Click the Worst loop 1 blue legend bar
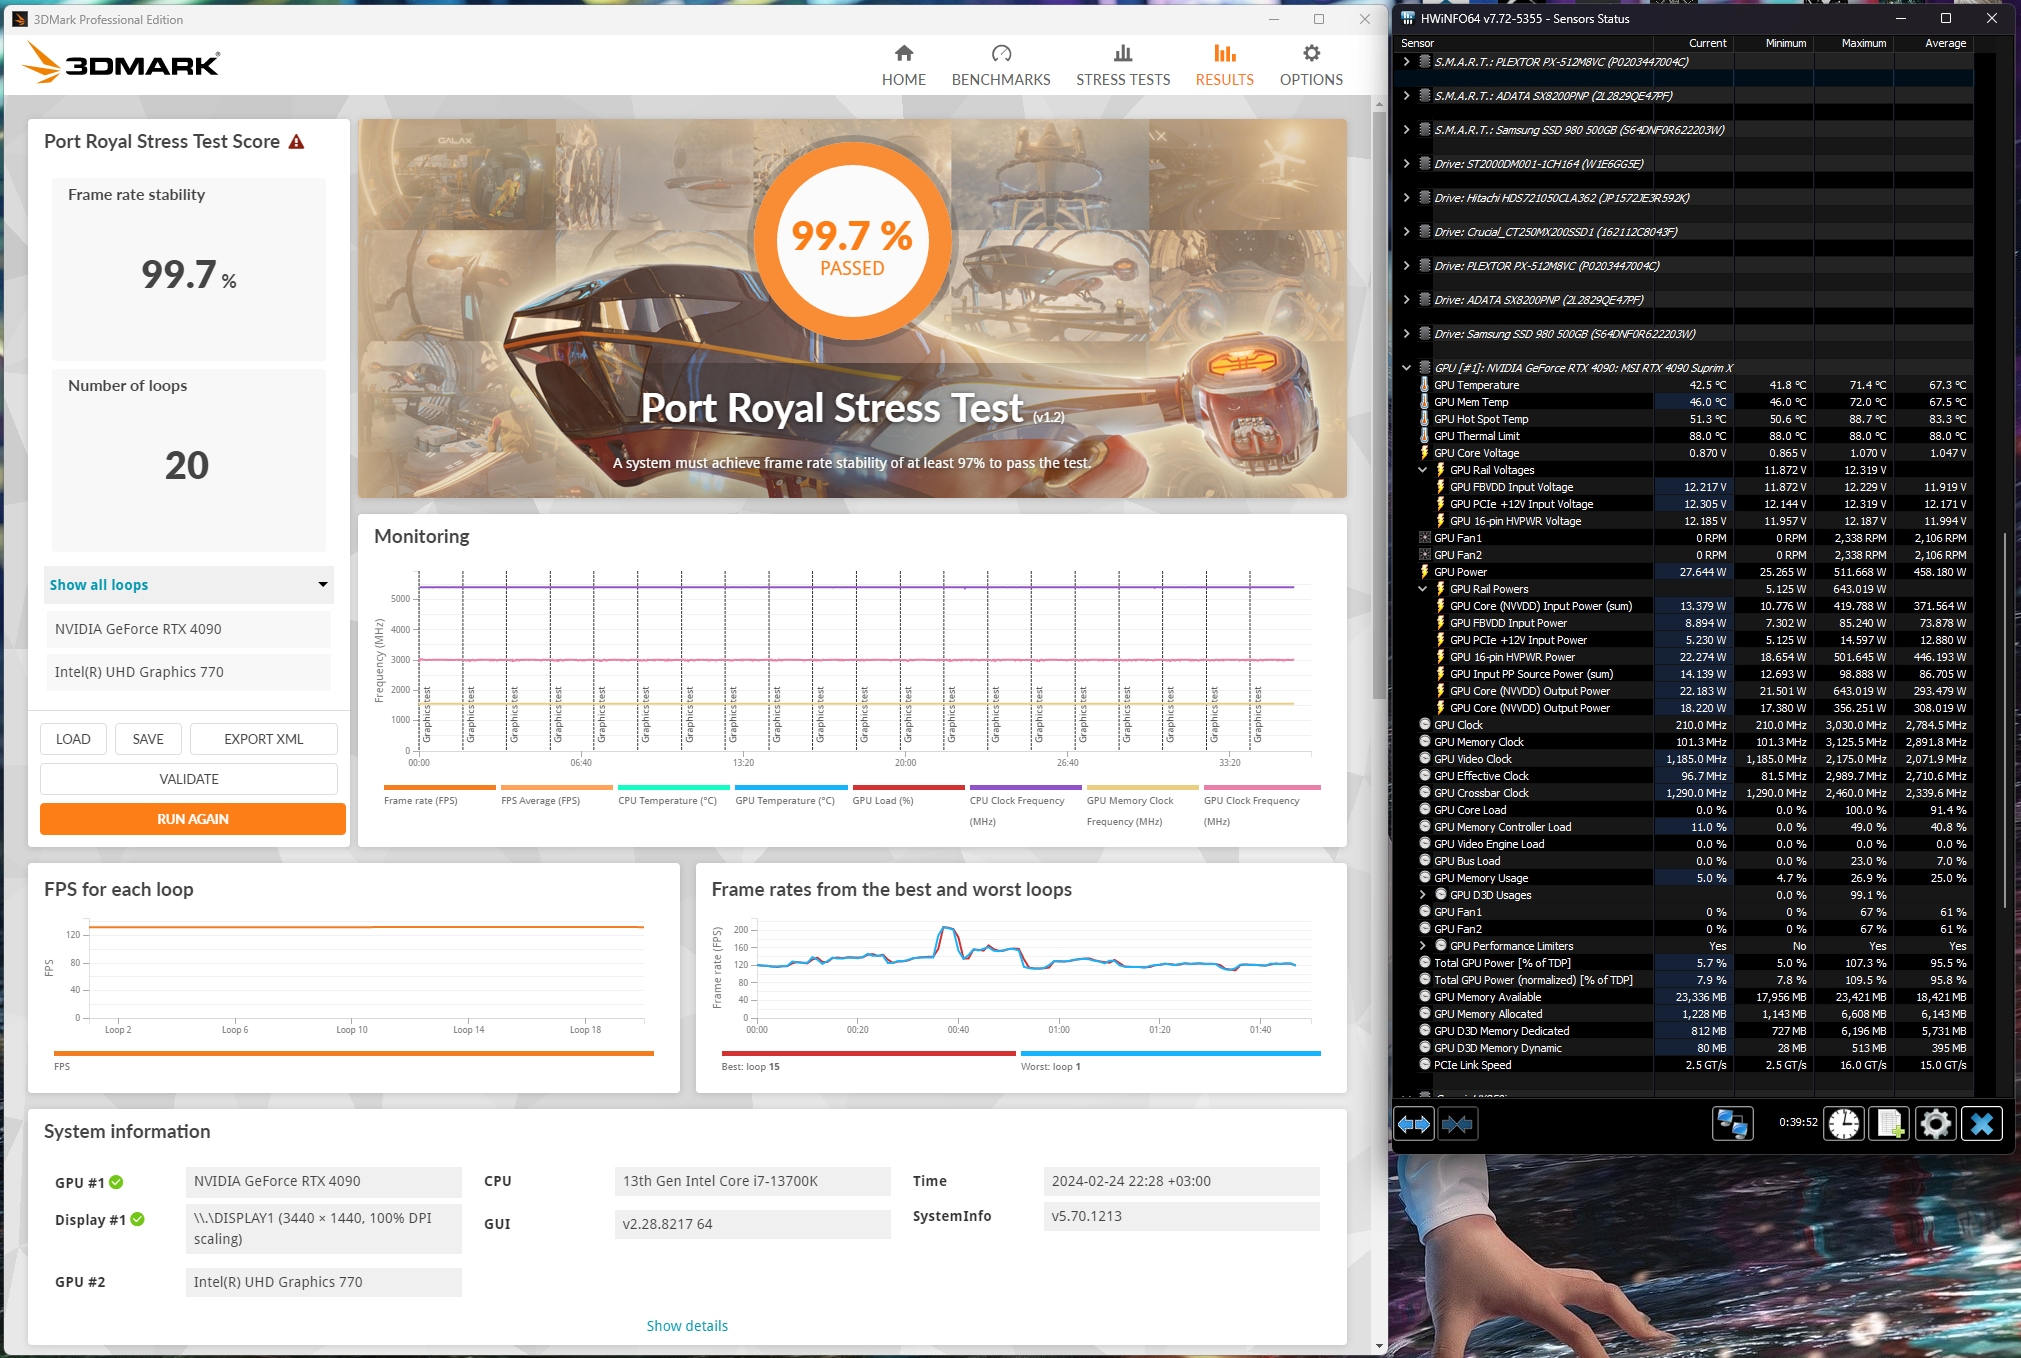The height and width of the screenshot is (1358, 2021). click(x=1170, y=1053)
